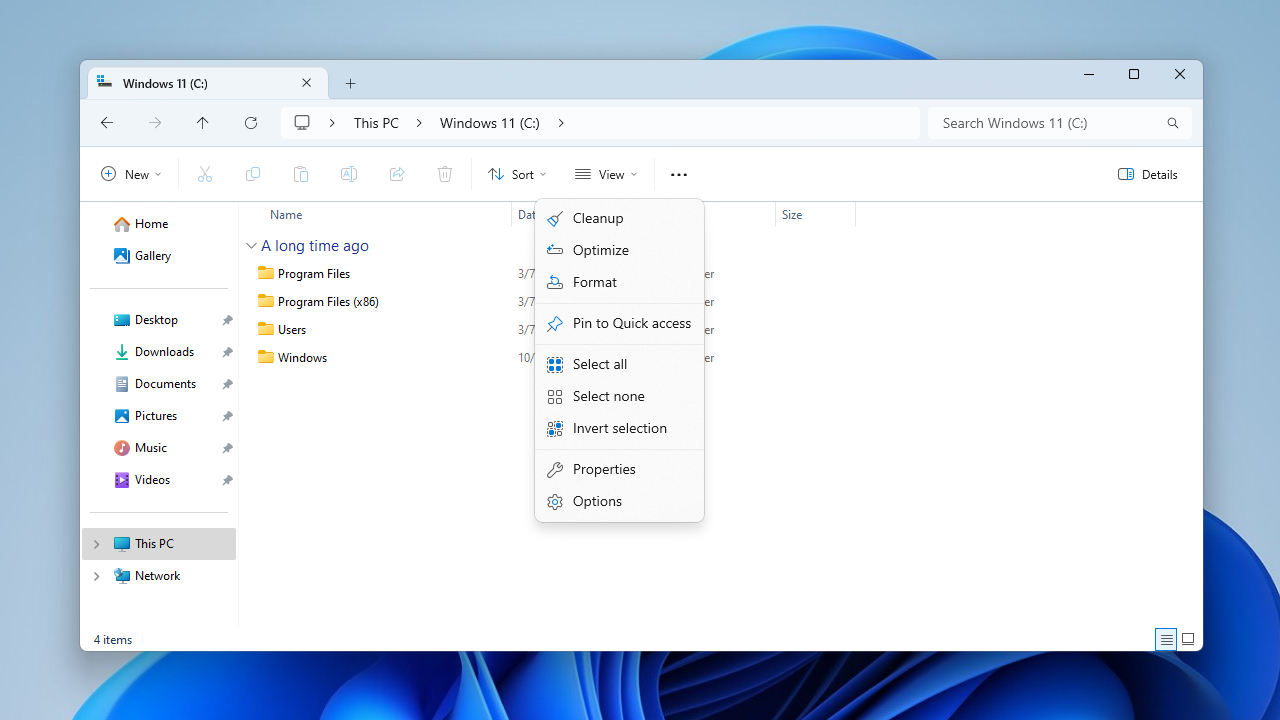Click This PC in the address breadcrumb

click(376, 123)
